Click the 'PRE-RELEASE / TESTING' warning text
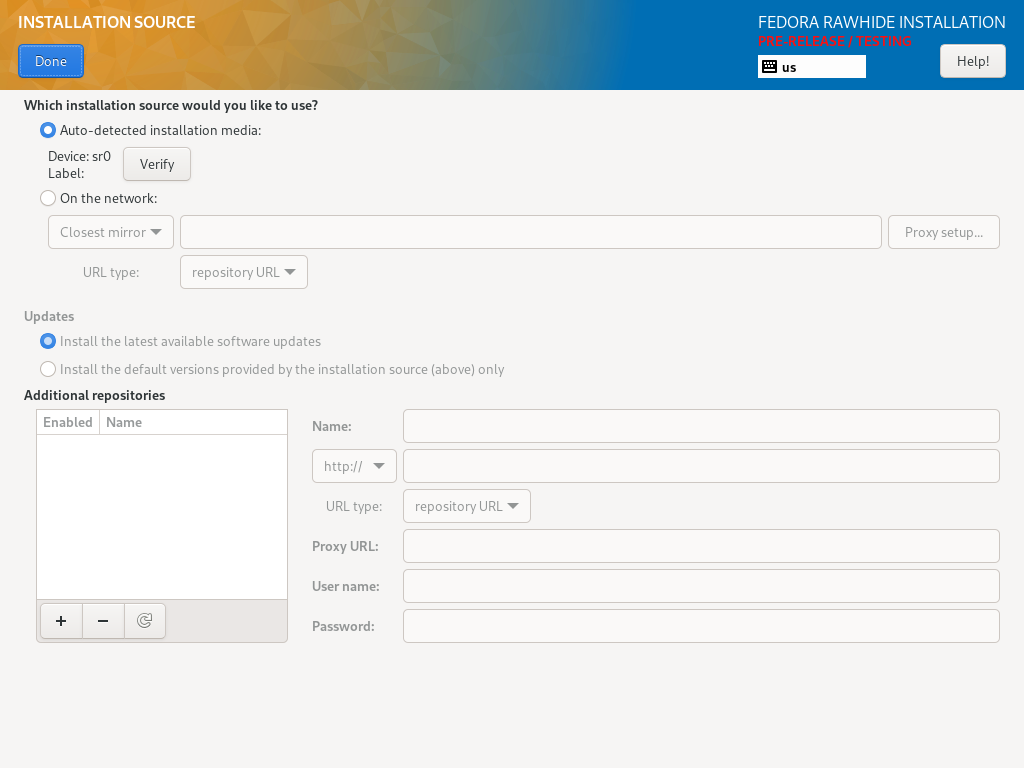The height and width of the screenshot is (768, 1024). coord(835,41)
